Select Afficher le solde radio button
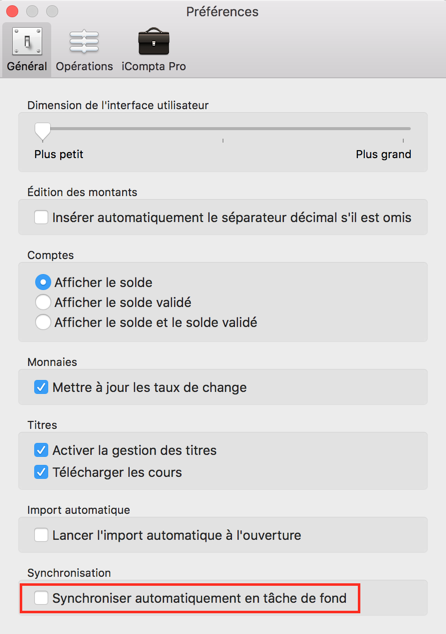Viewport: 446px width, 634px height. 43,282
